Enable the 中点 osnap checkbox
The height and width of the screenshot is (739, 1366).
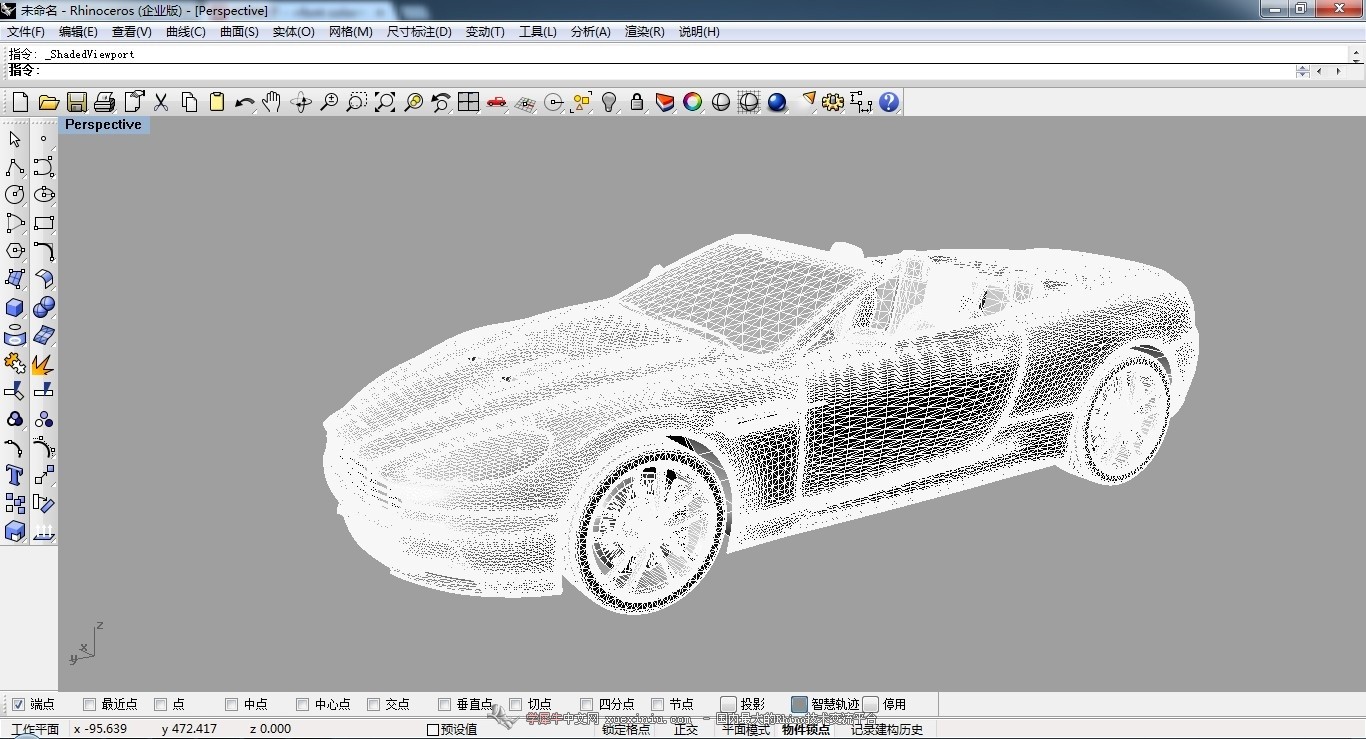[232, 704]
